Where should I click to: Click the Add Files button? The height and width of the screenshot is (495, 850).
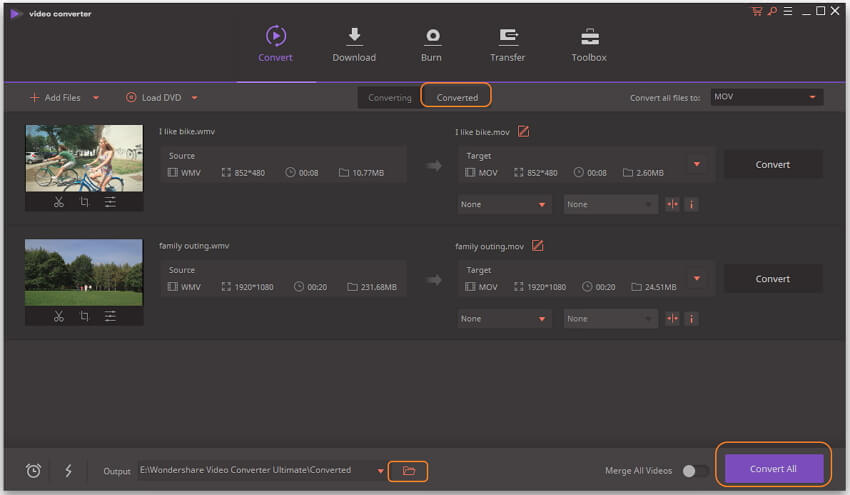pyautogui.click(x=55, y=98)
